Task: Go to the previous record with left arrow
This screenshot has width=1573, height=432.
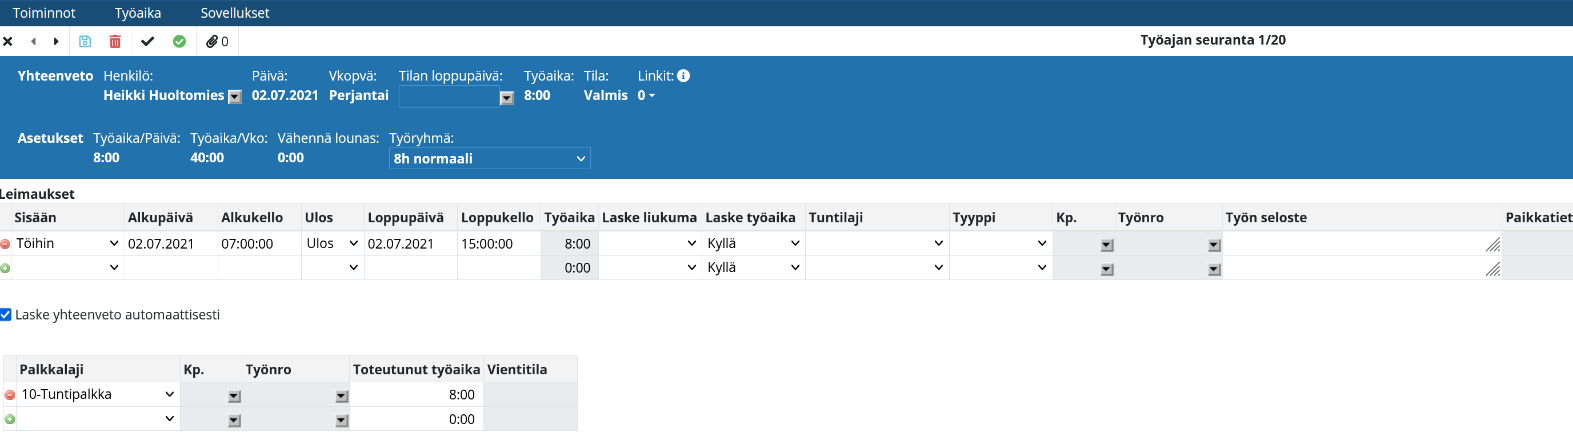Action: [33, 41]
